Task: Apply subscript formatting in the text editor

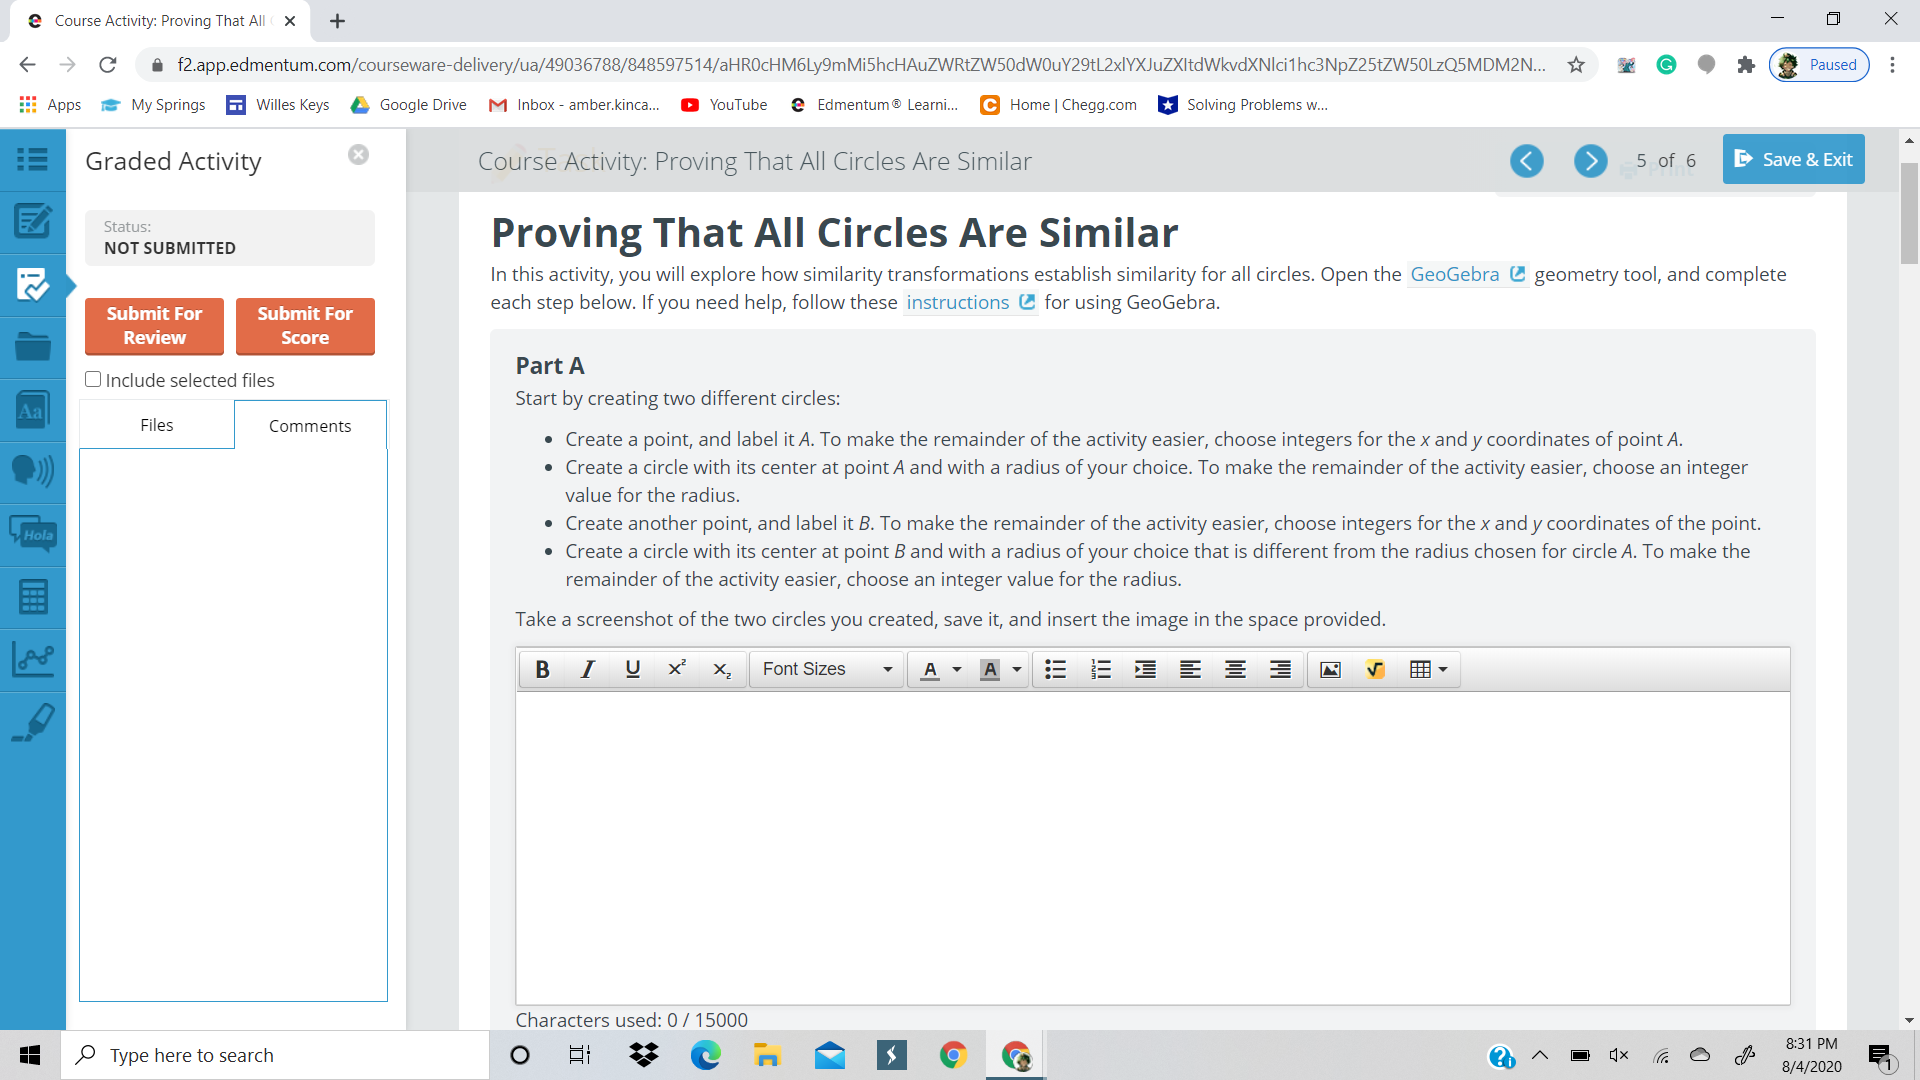Action: (722, 669)
